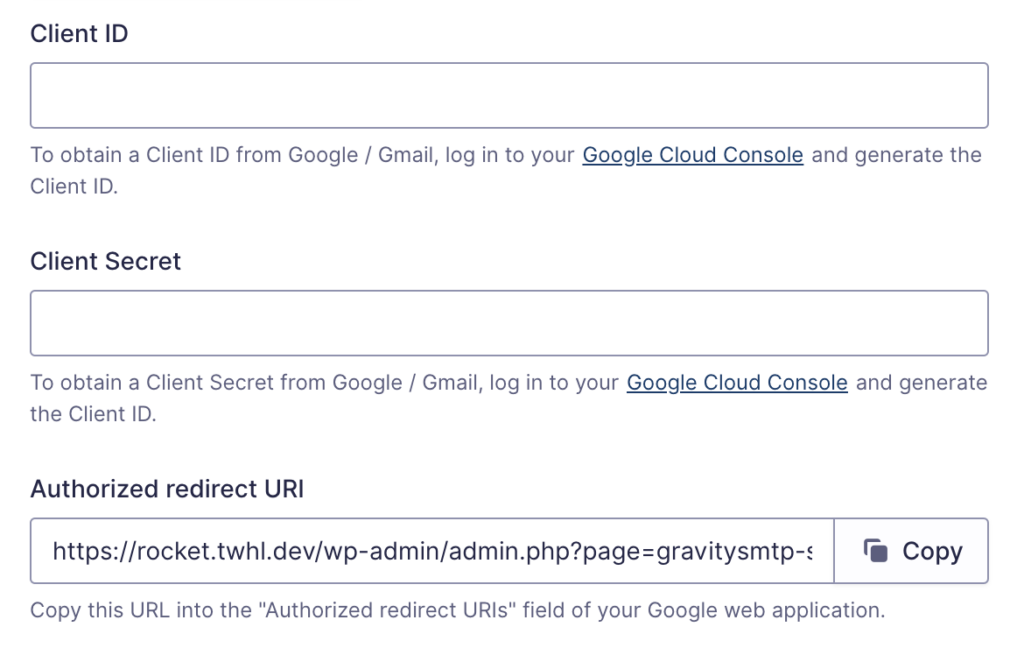This screenshot has height=655, width=1024.
Task: Open the Google Cloud Console link under Client ID
Action: click(x=692, y=155)
